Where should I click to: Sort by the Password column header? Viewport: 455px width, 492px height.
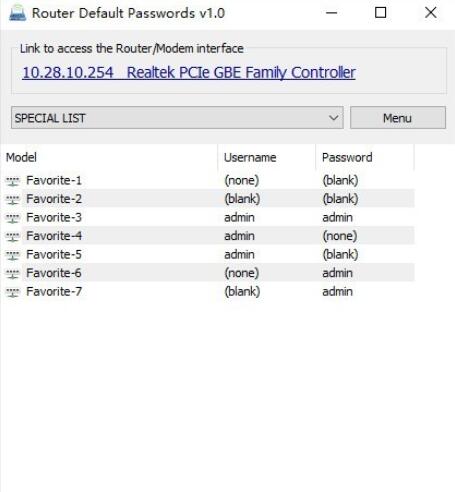(x=365, y=157)
